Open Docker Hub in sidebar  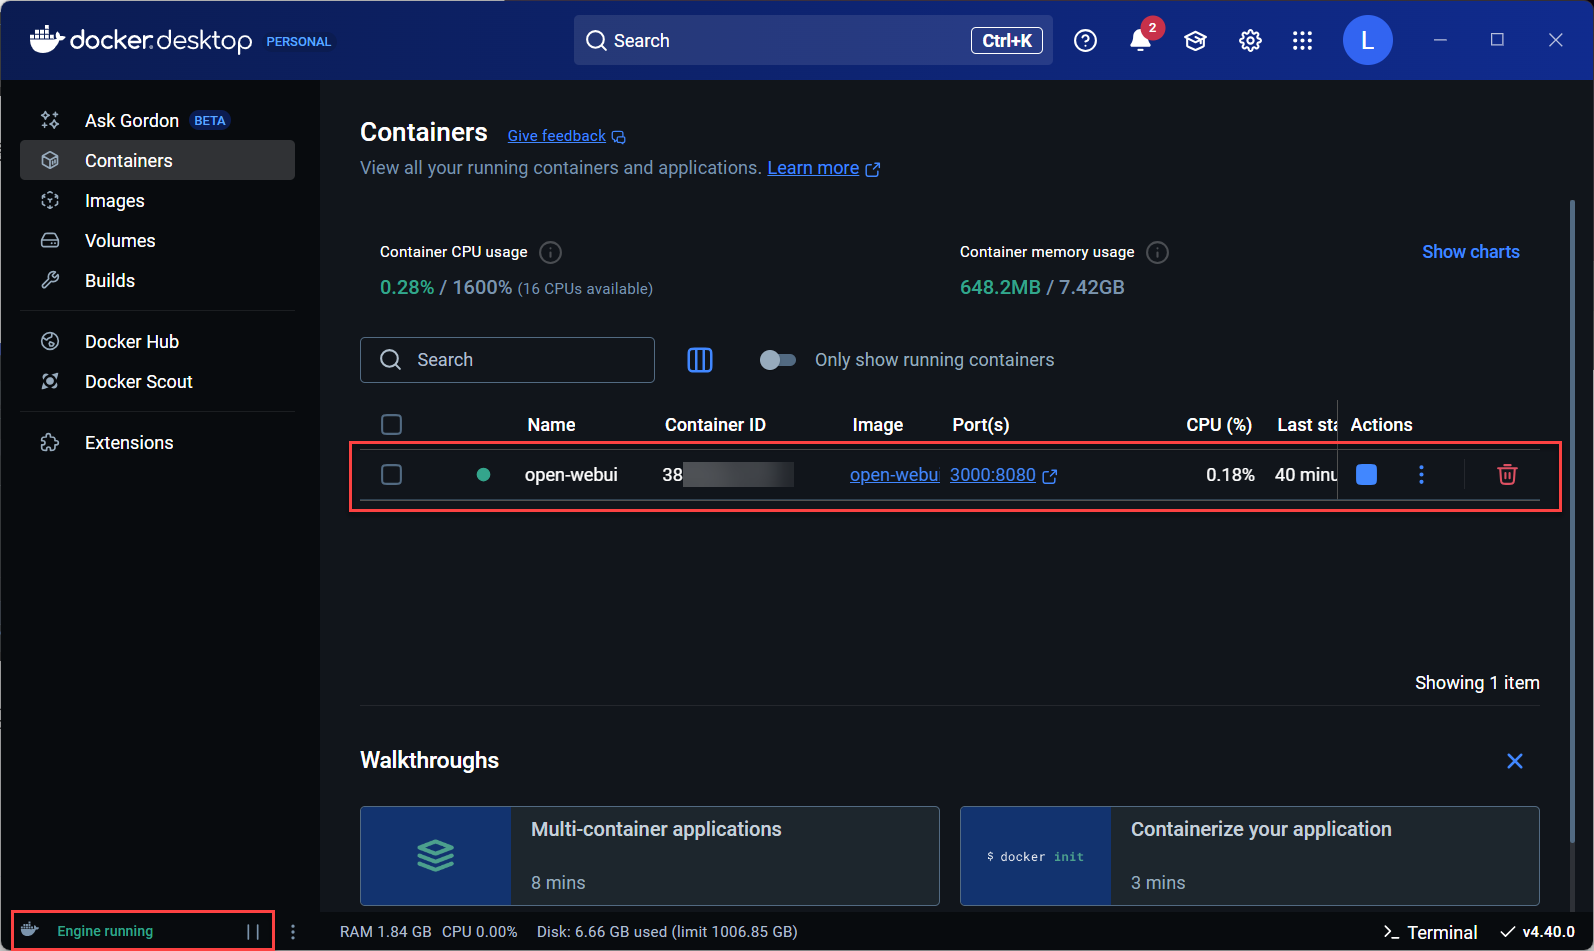(157, 341)
